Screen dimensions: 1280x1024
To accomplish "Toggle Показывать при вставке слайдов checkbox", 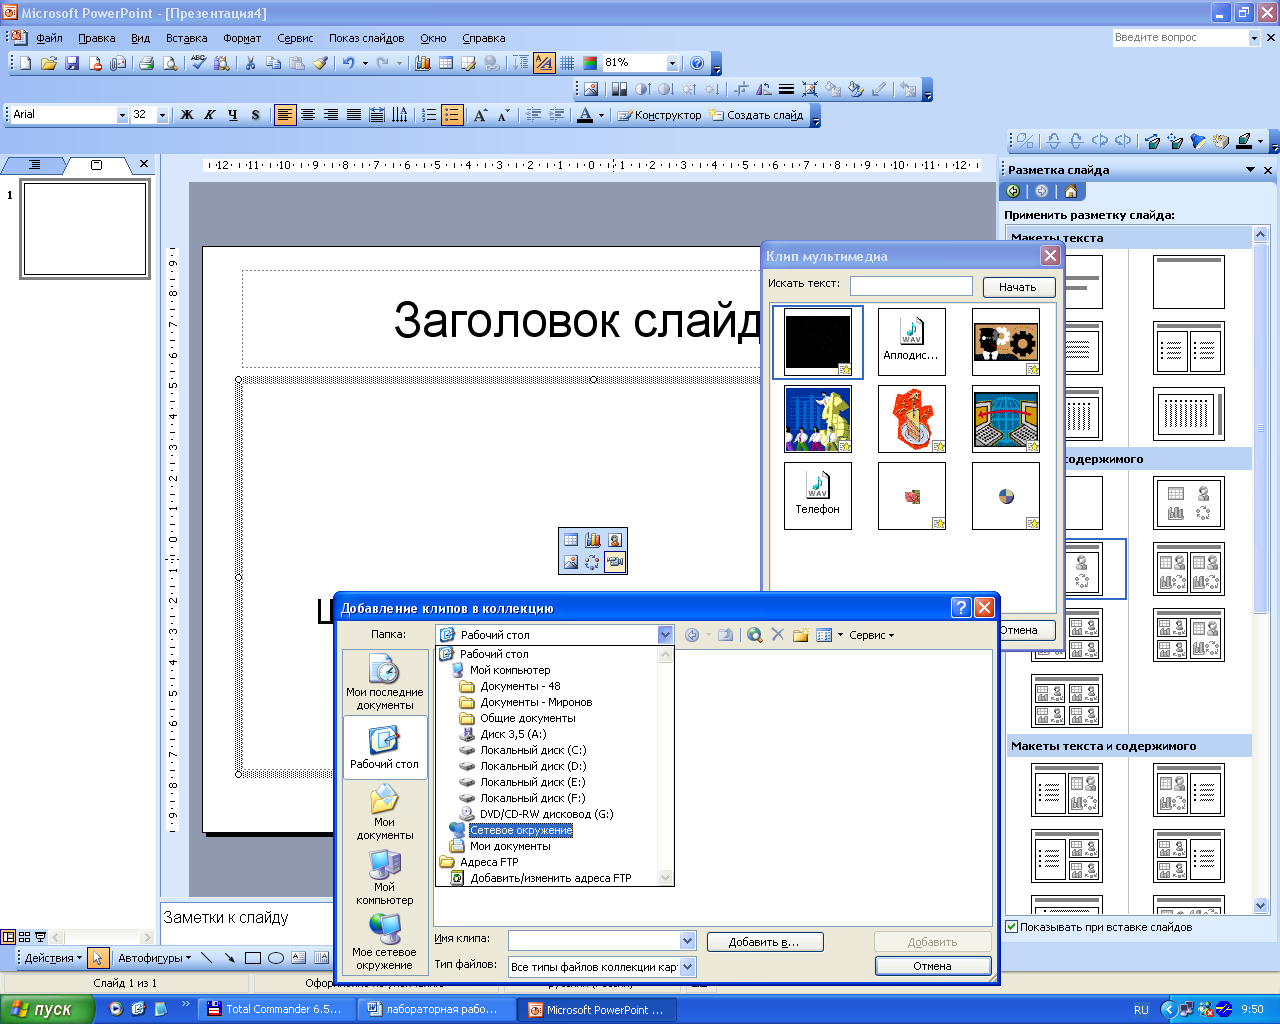I will [x=1012, y=927].
